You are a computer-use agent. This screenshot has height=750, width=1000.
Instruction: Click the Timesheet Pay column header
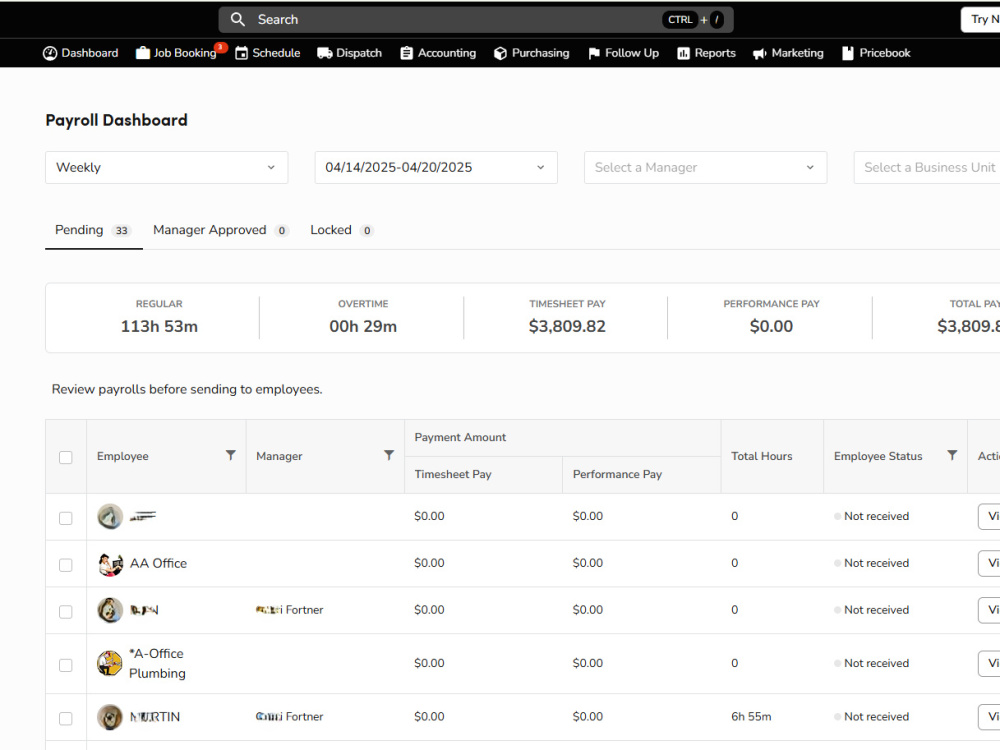453,474
